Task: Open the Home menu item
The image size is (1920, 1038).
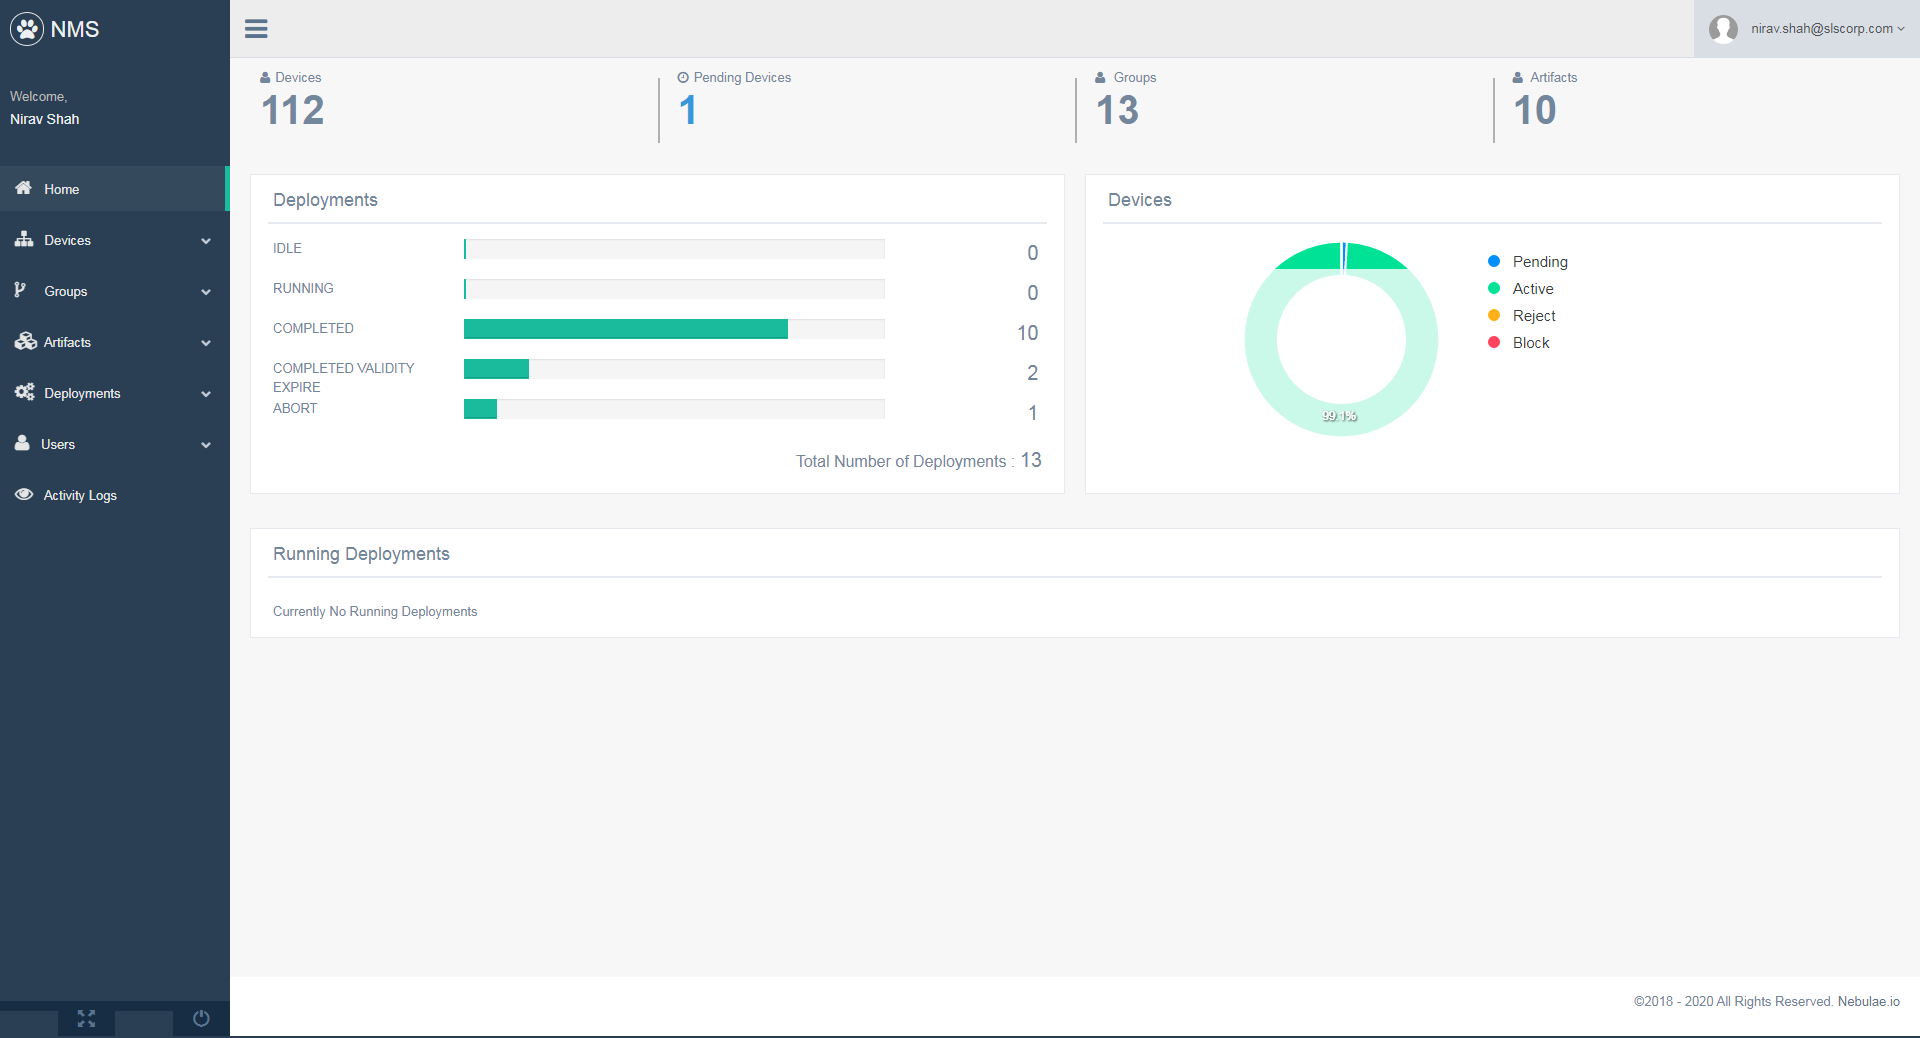Action: [x=114, y=189]
